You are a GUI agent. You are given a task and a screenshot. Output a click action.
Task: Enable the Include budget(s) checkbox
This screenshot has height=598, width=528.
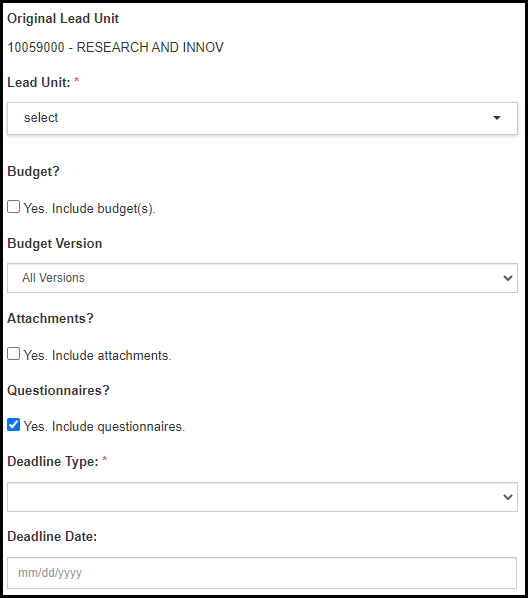pyautogui.click(x=14, y=207)
